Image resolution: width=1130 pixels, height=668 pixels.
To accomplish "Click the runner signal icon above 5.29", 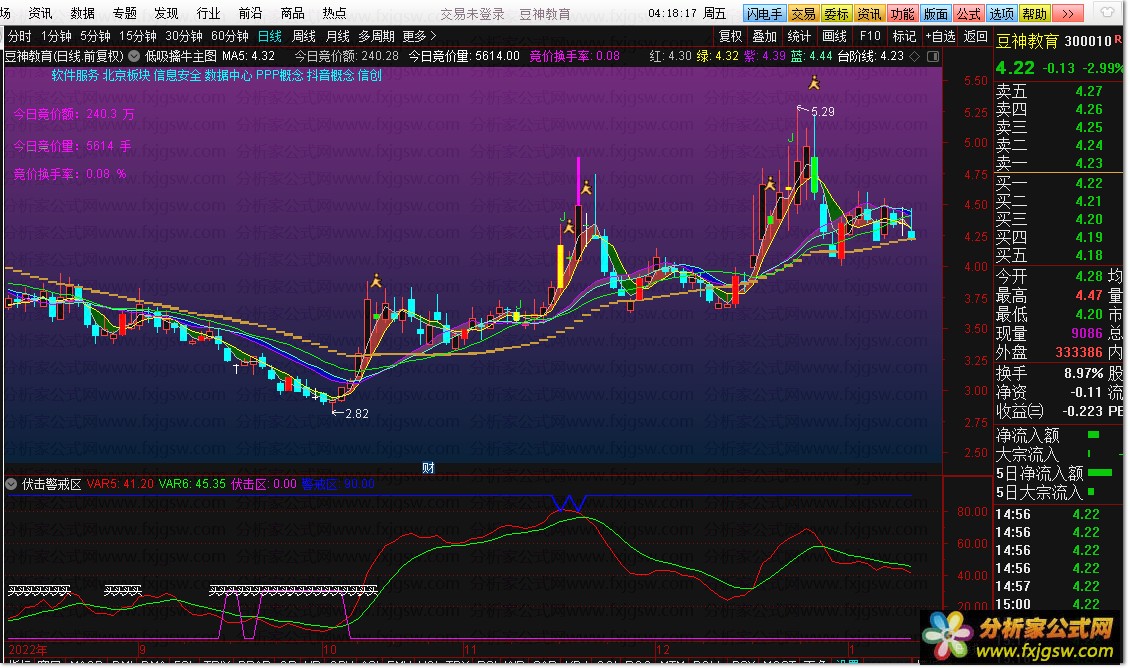I will coord(814,83).
